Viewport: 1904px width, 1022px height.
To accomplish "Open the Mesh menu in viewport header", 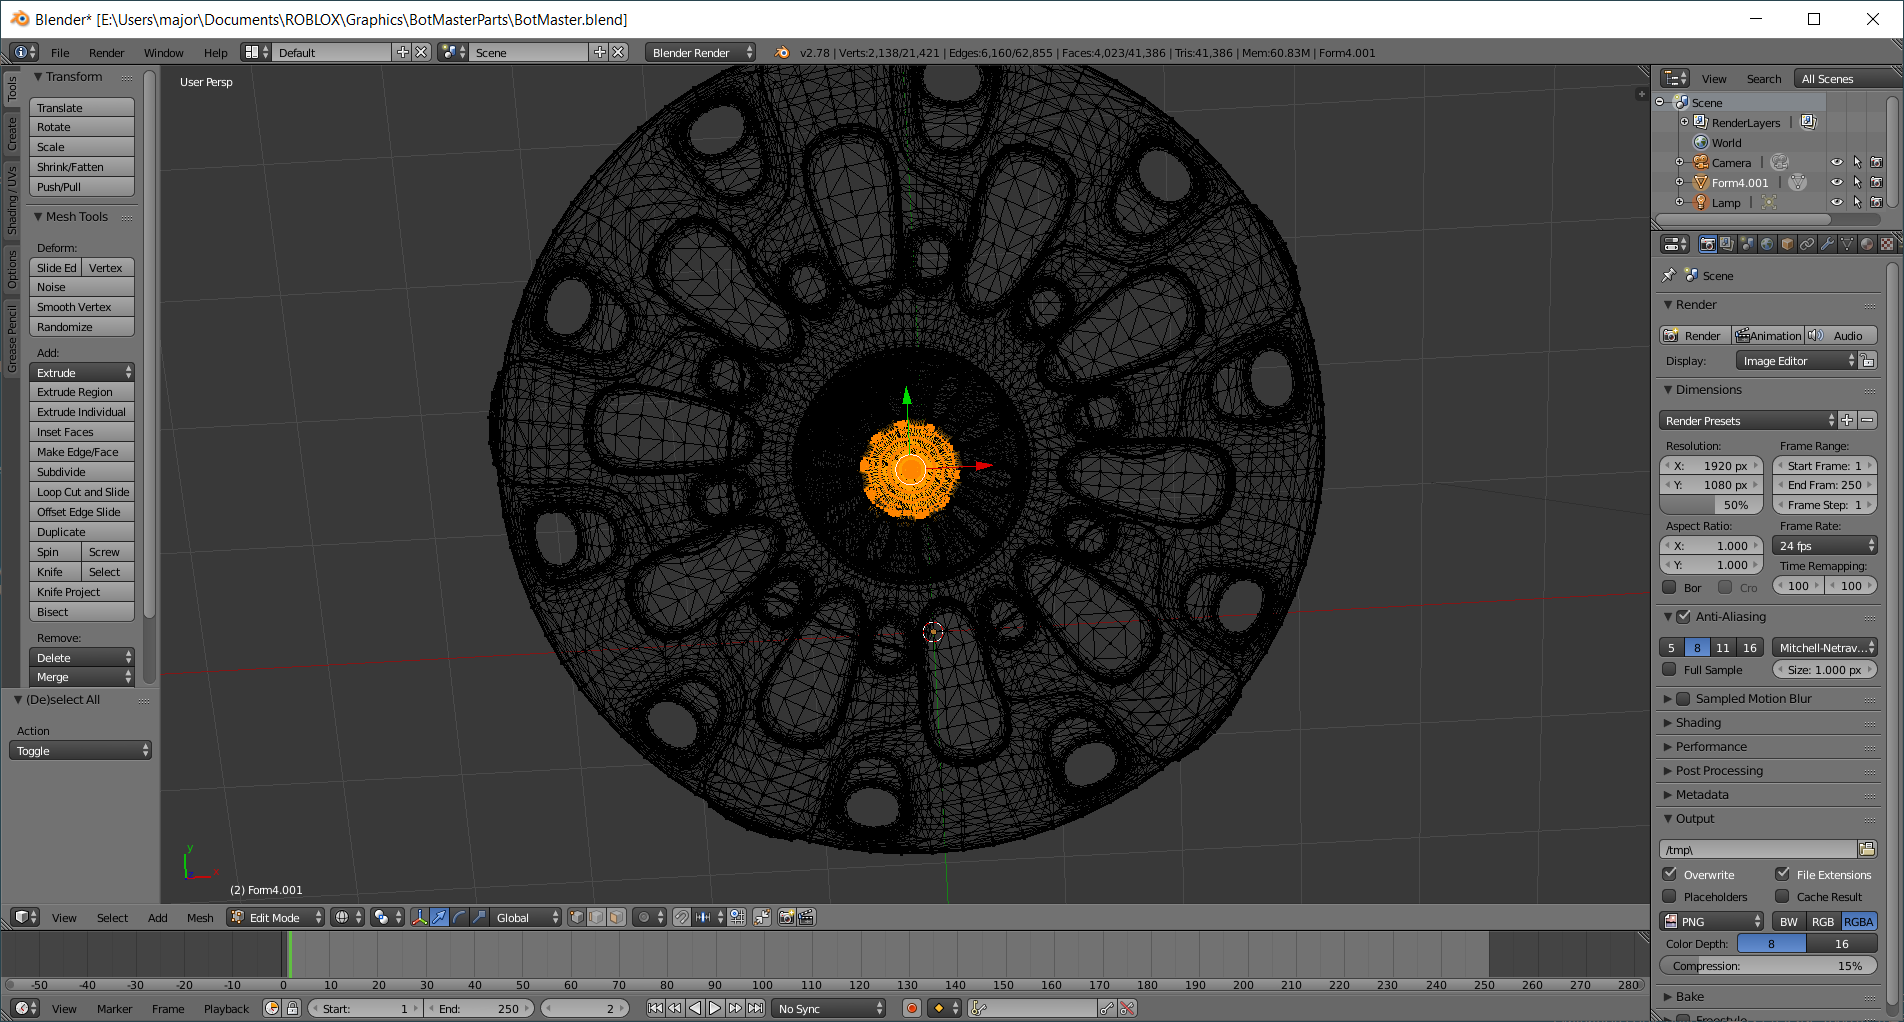I will pyautogui.click(x=200, y=917).
